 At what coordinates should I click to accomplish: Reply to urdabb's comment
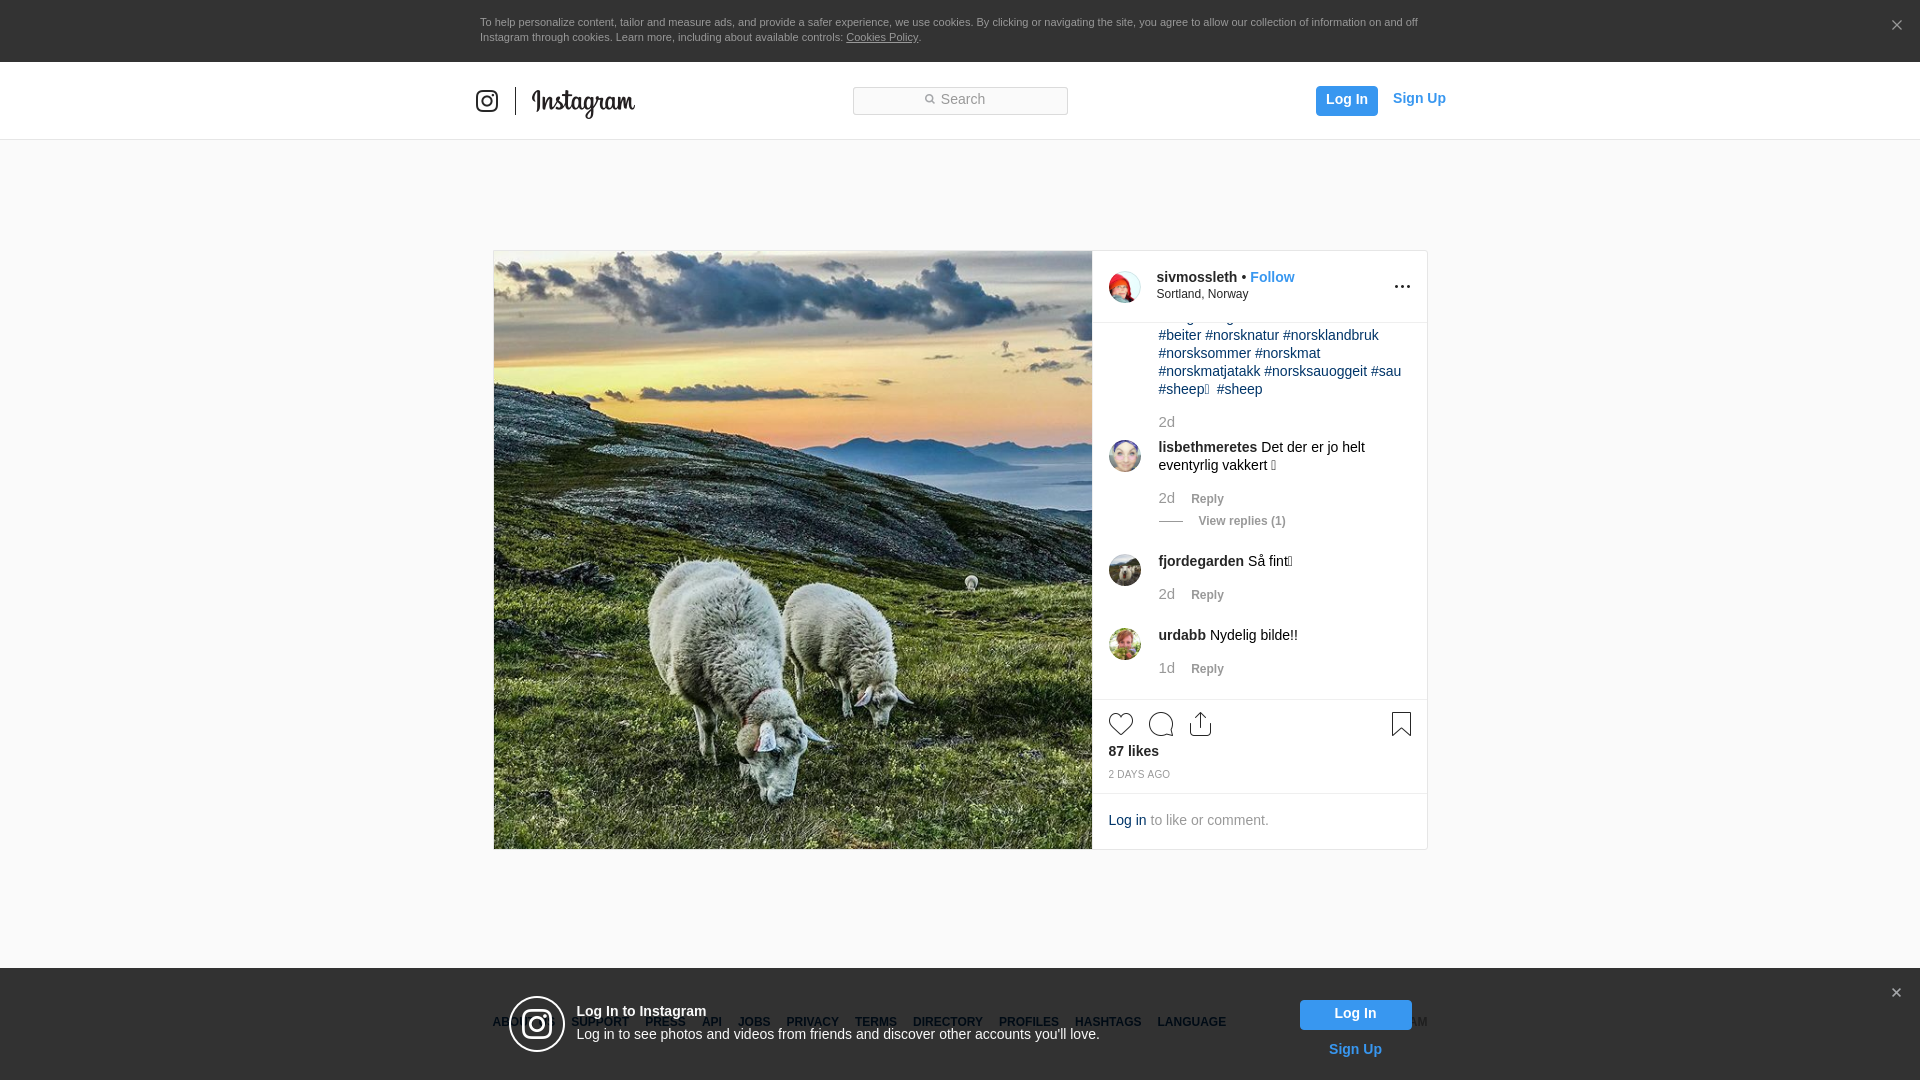(1207, 669)
